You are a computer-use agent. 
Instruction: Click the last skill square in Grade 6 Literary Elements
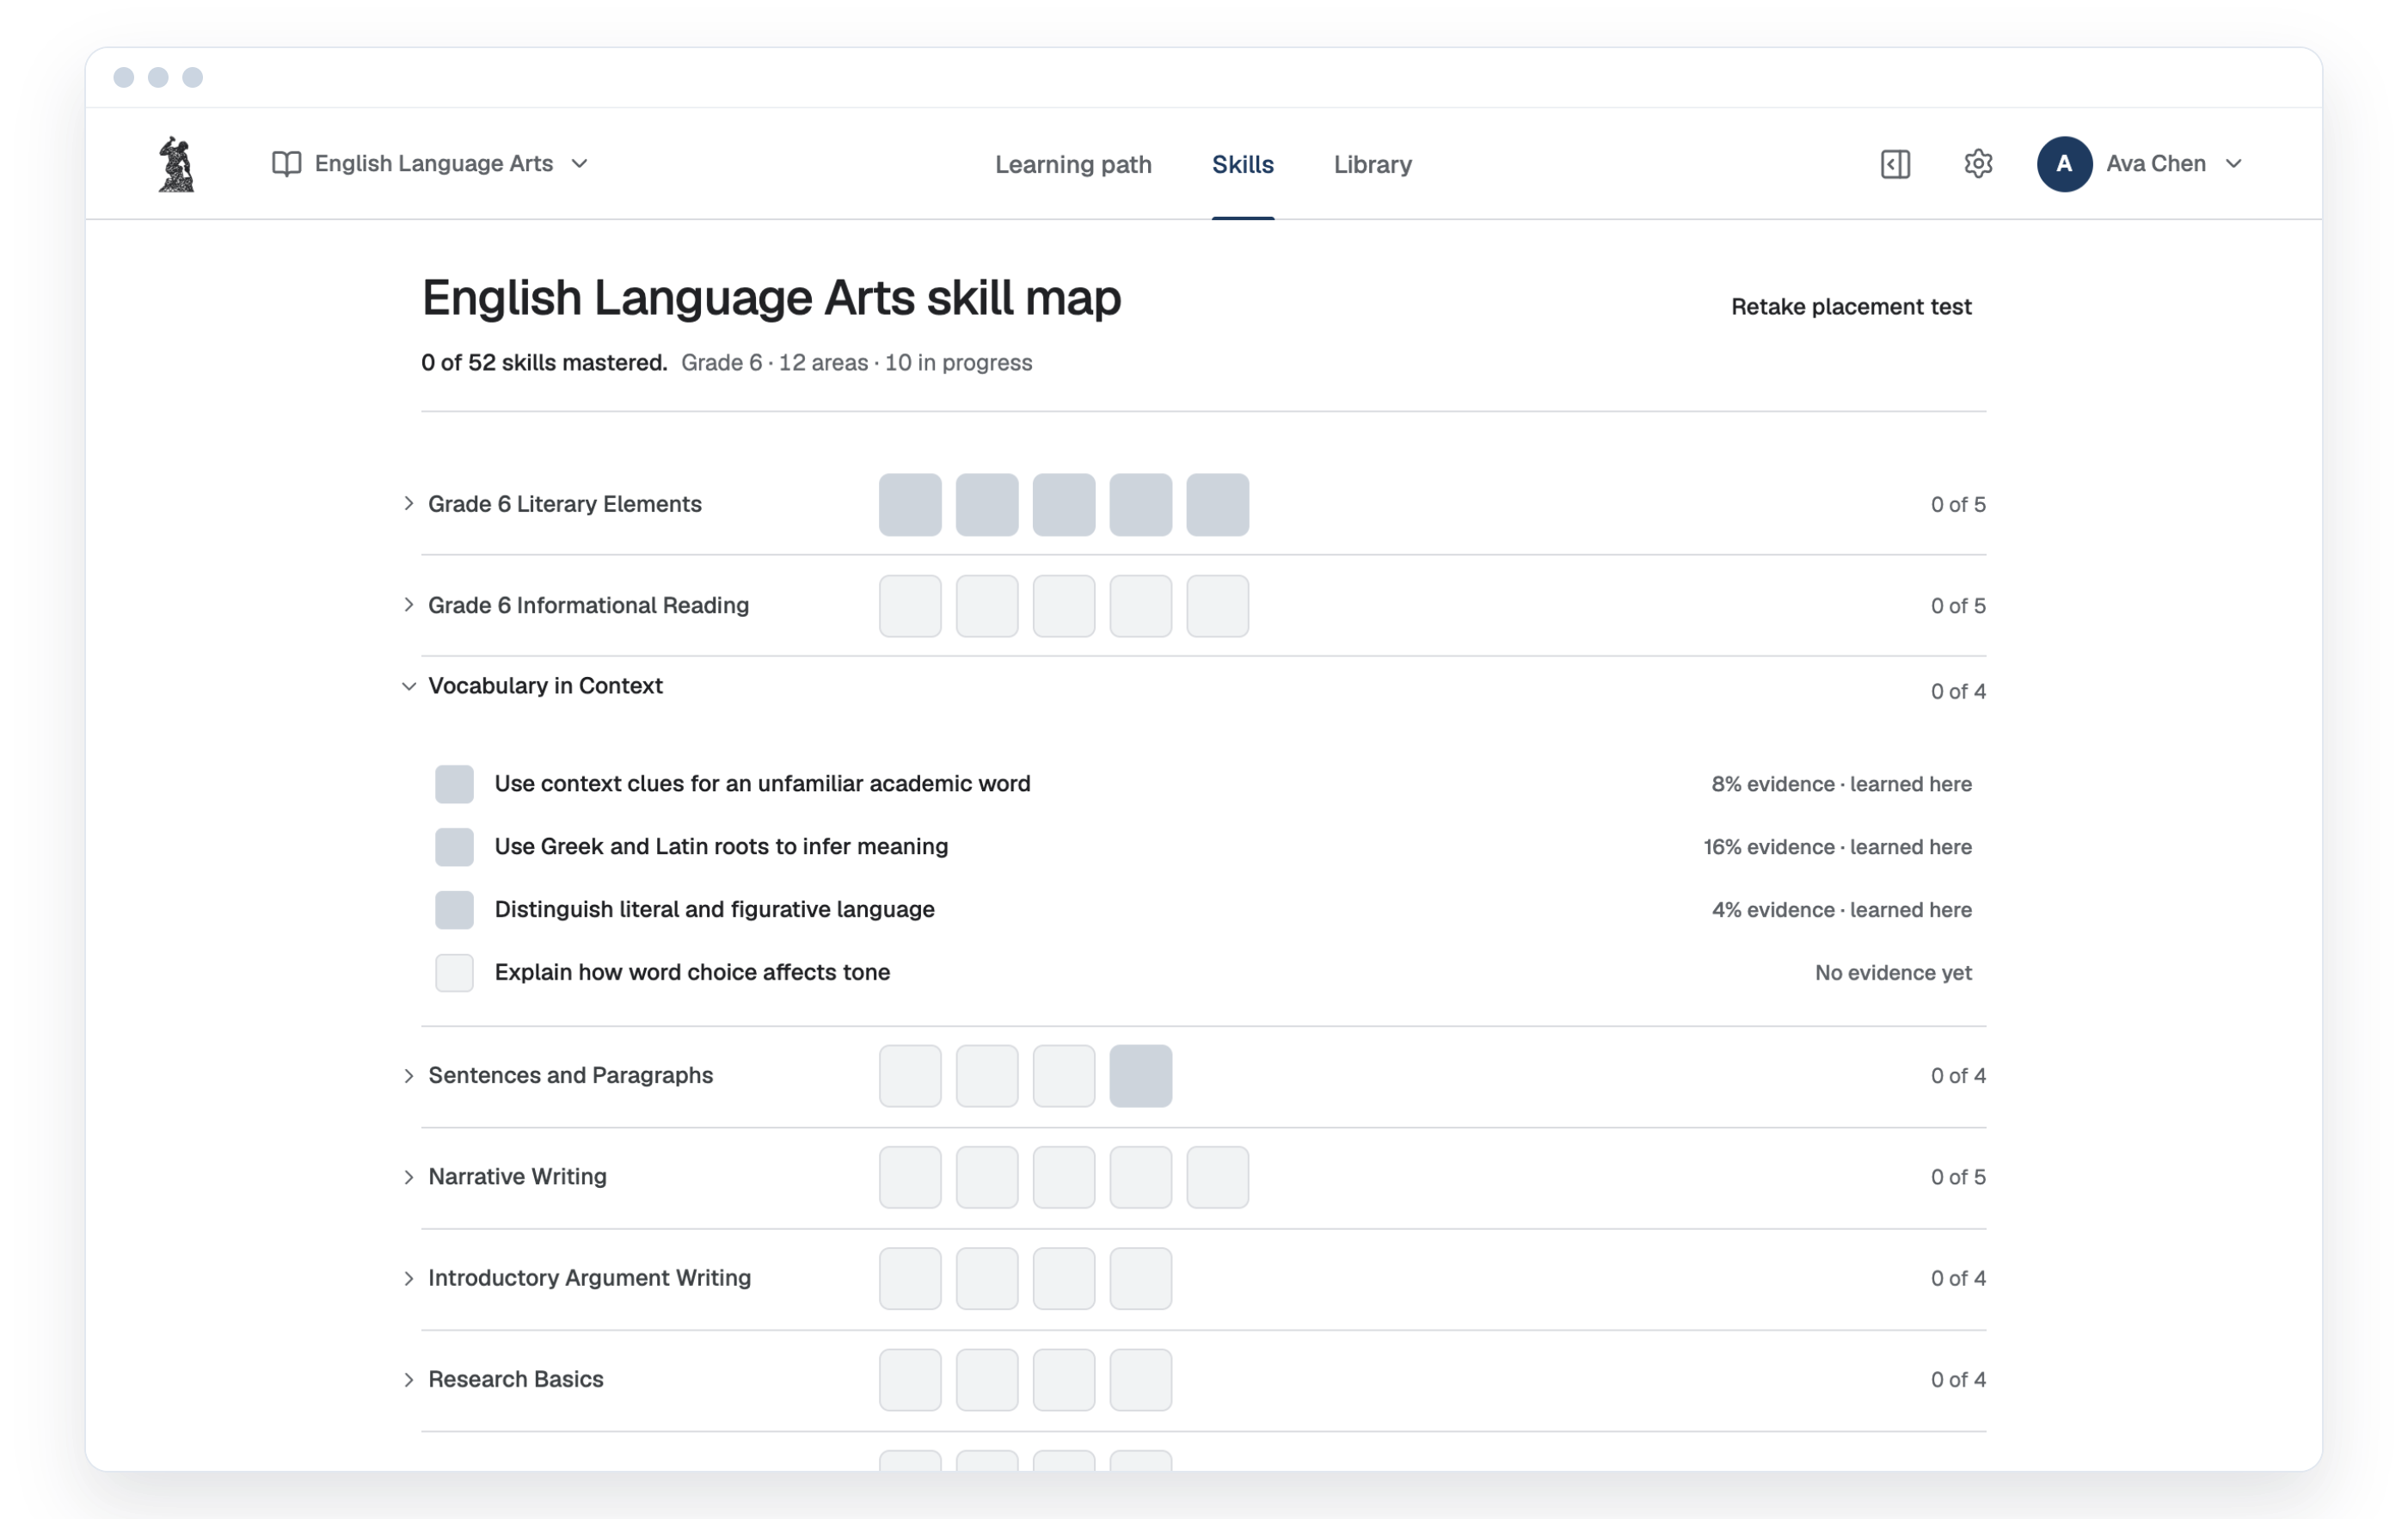tap(1217, 505)
